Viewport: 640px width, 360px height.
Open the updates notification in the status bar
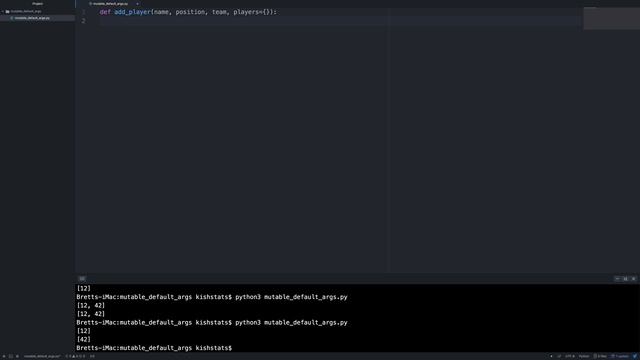coord(620,356)
